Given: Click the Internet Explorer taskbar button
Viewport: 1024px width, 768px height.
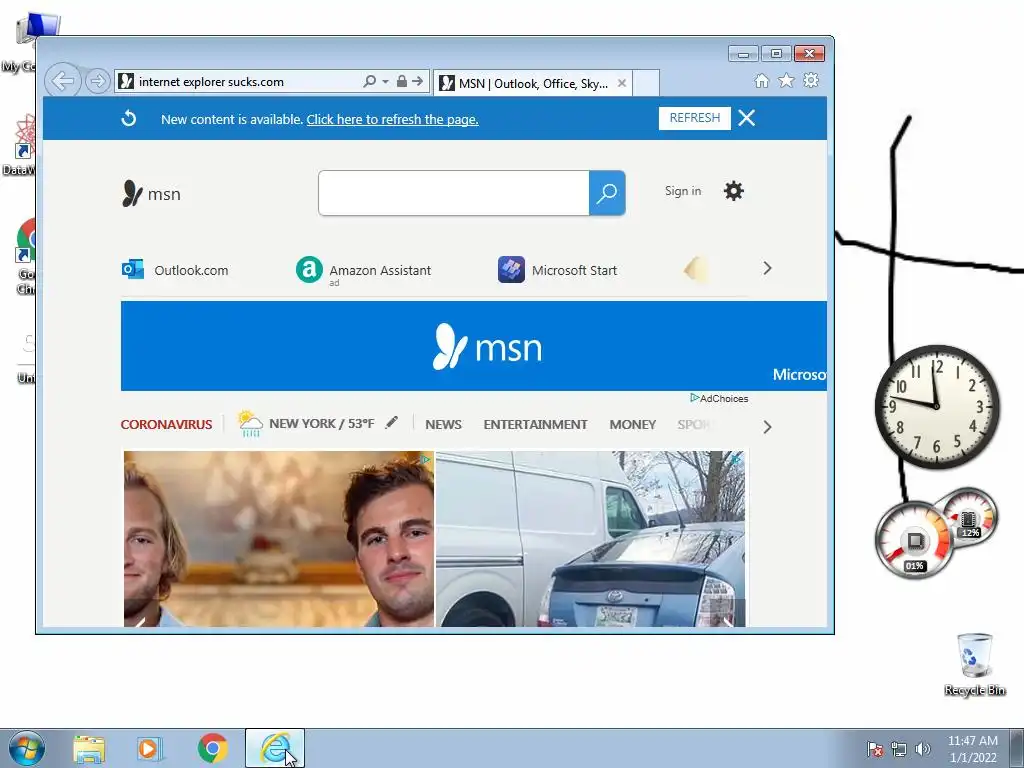Looking at the screenshot, I should (274, 748).
